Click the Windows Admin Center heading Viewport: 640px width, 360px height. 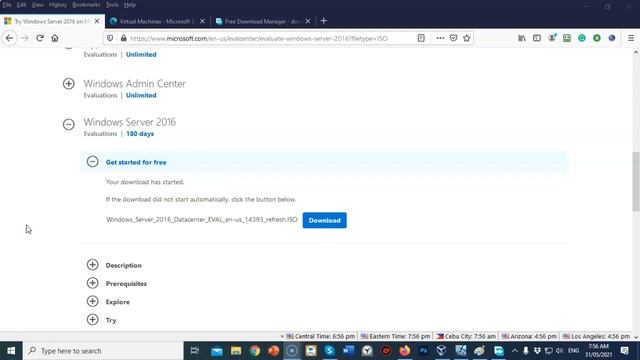(x=135, y=84)
